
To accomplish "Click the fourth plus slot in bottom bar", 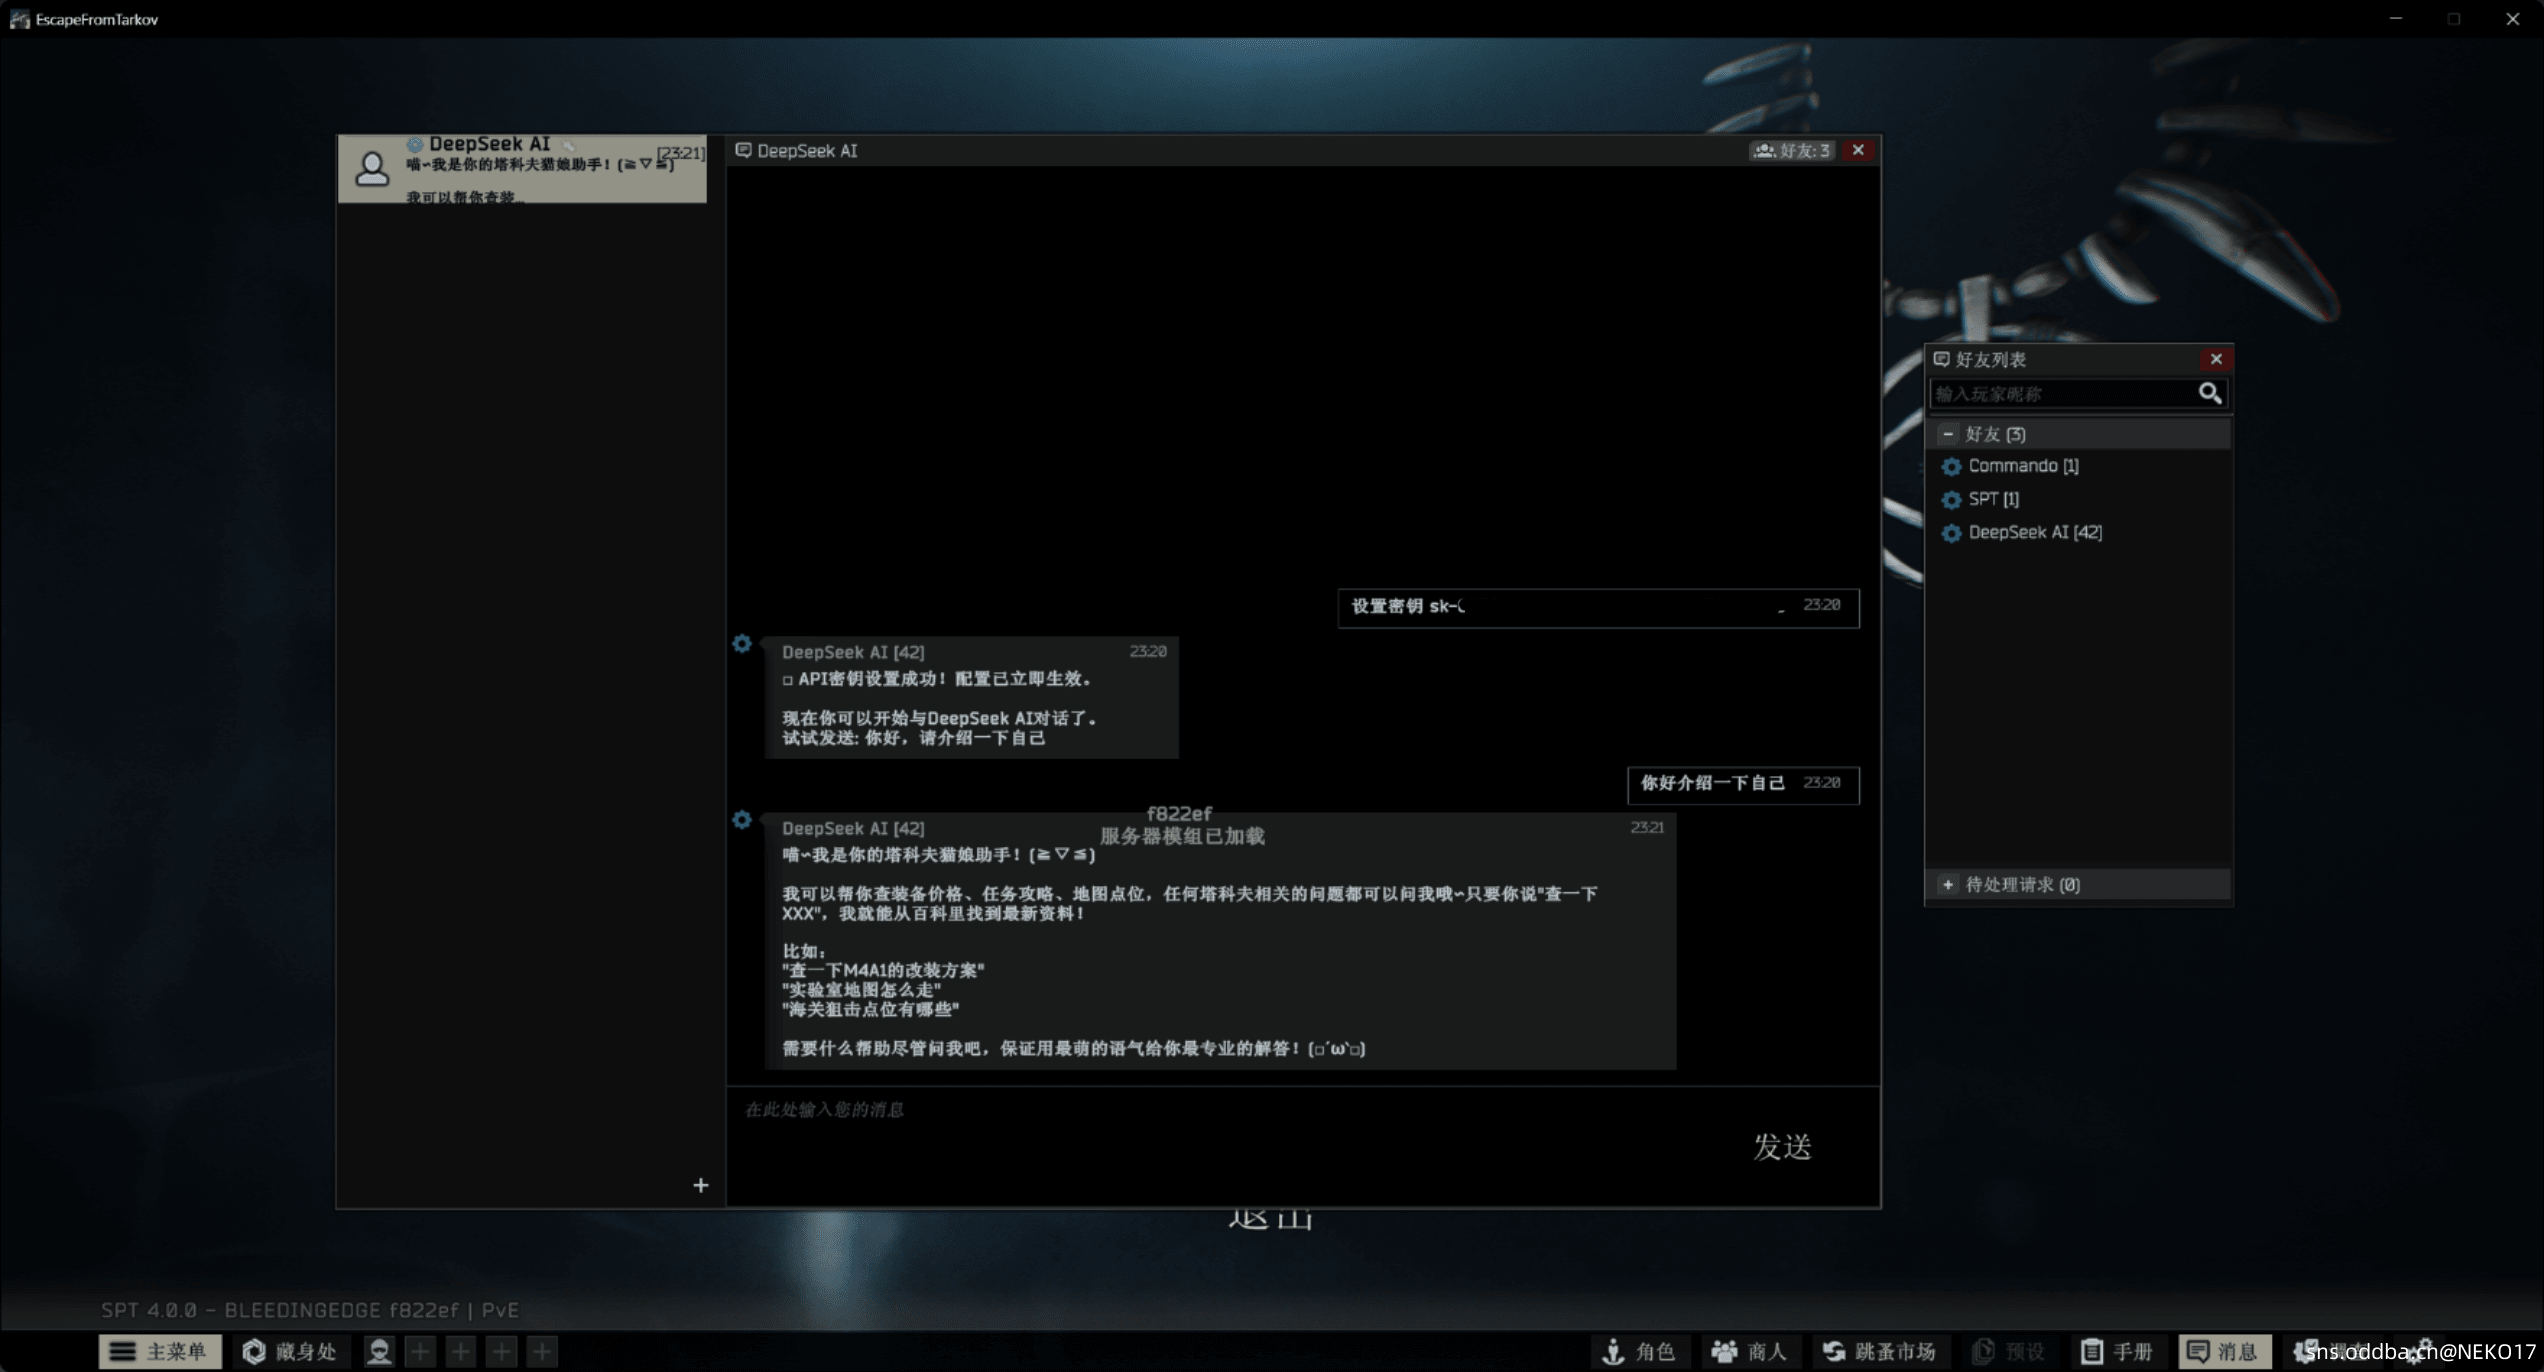I will (542, 1351).
